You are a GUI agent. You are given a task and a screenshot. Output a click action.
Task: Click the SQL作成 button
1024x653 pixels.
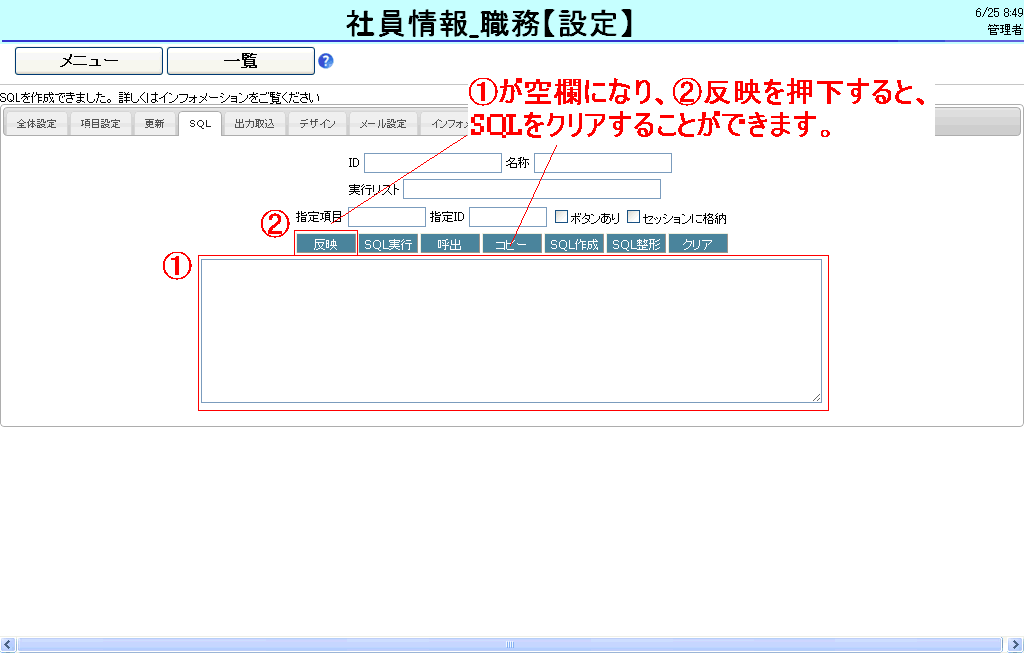coord(574,244)
